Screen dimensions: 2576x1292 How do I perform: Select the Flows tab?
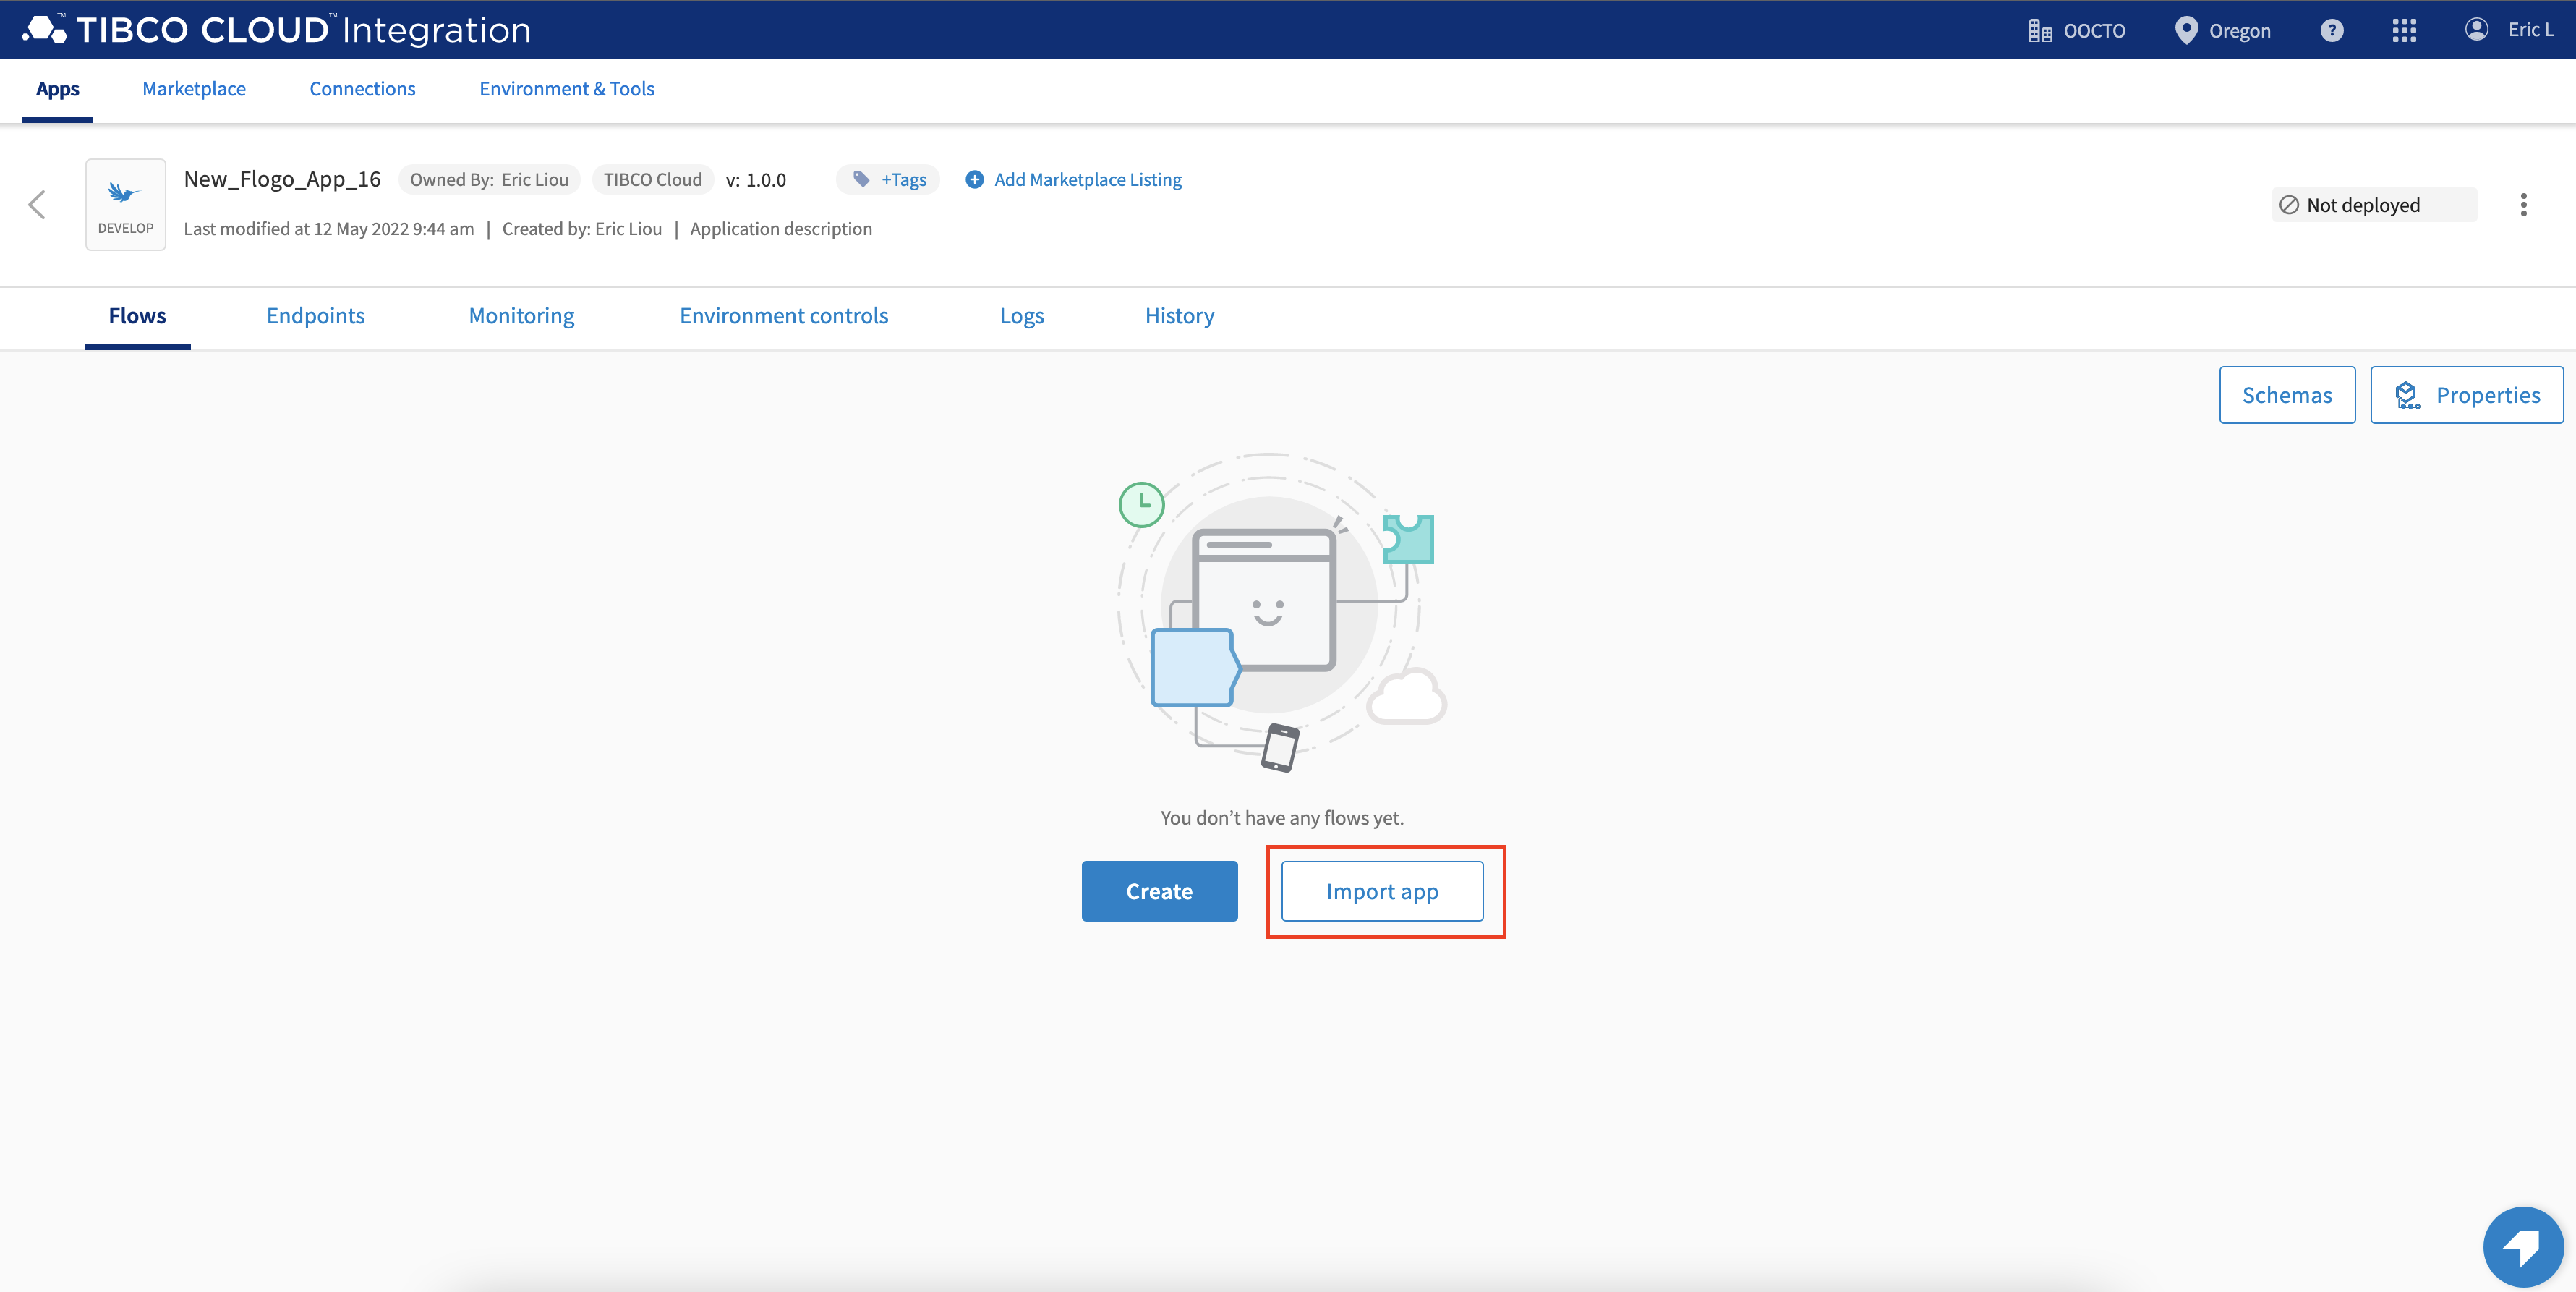(x=137, y=315)
